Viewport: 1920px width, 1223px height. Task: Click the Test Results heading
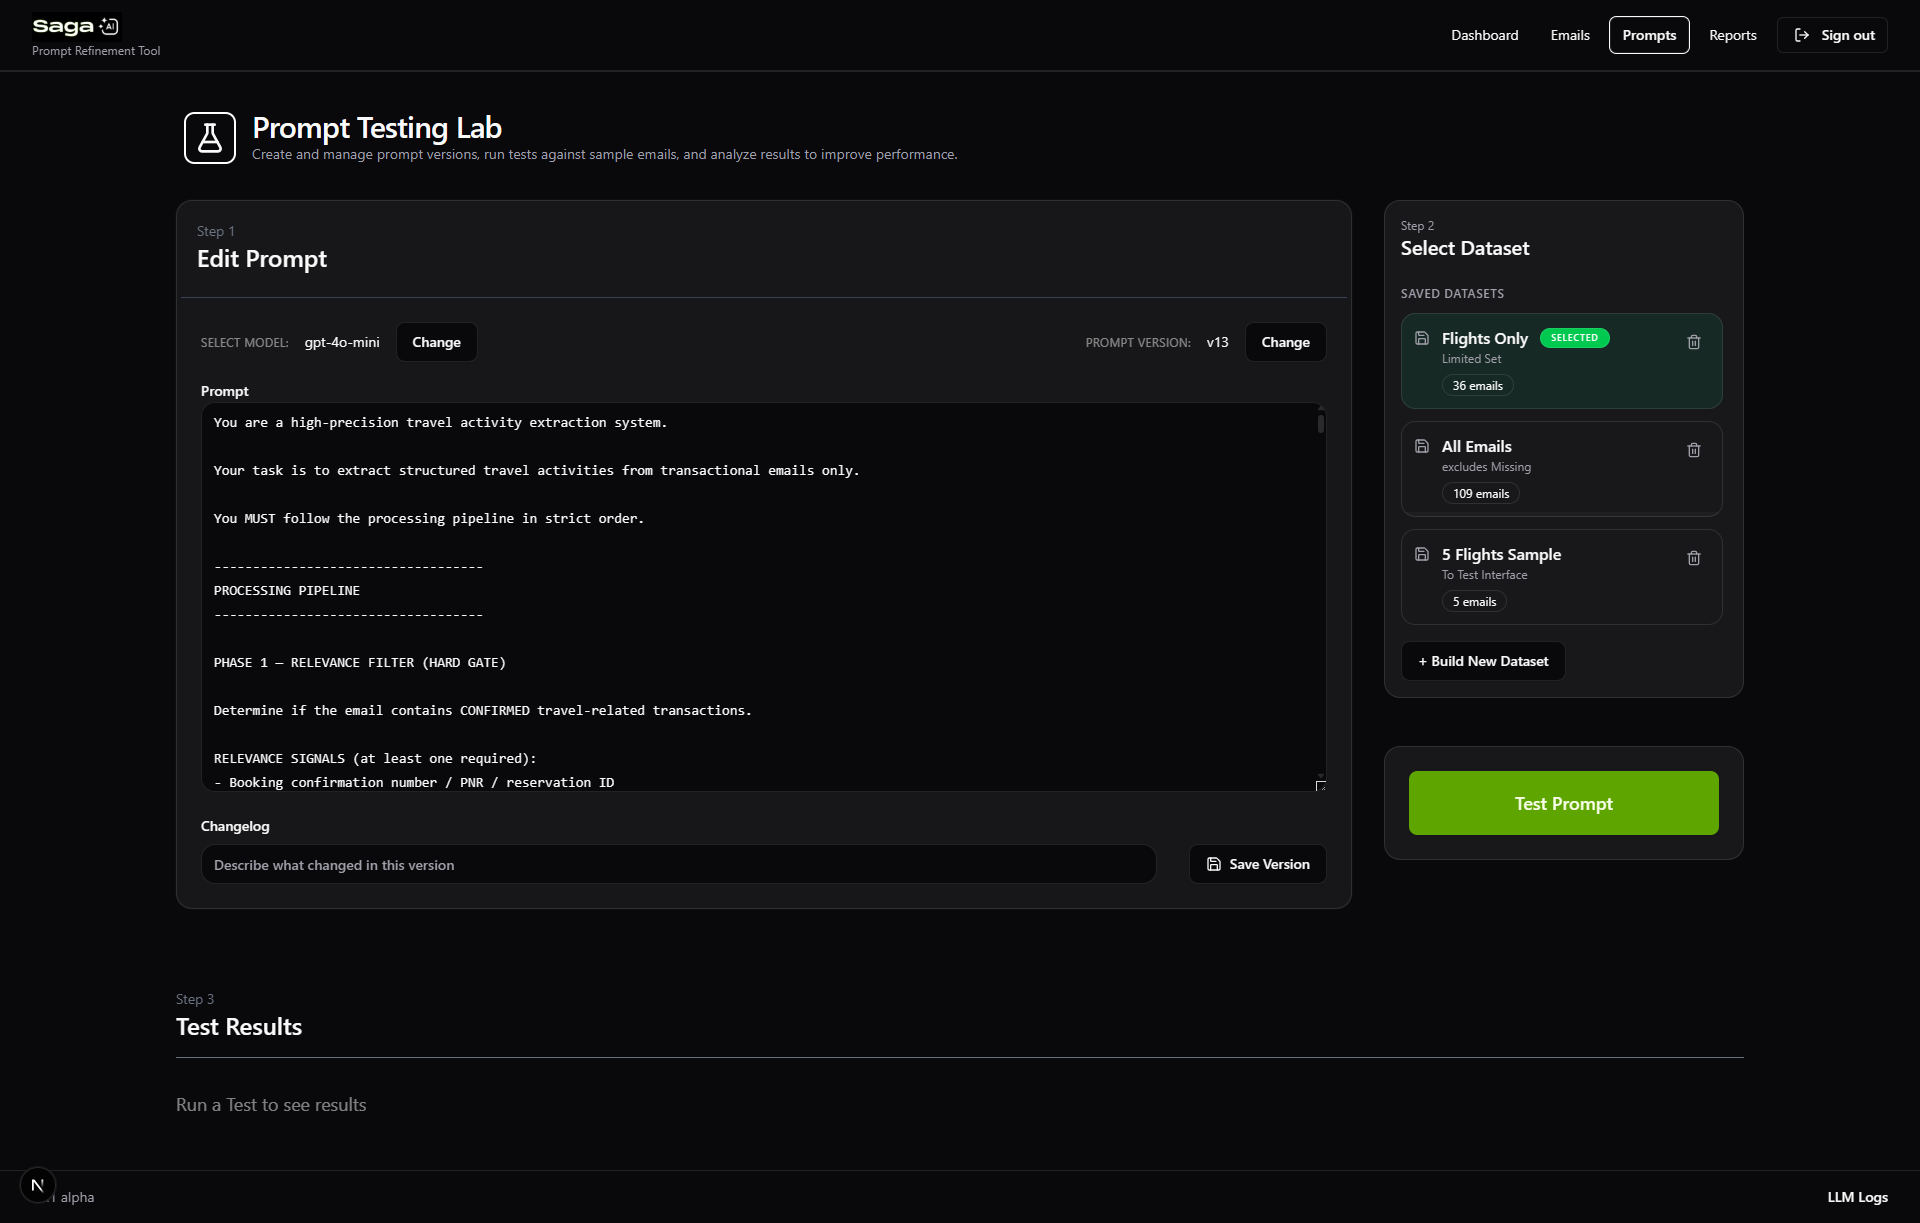pos(239,1027)
